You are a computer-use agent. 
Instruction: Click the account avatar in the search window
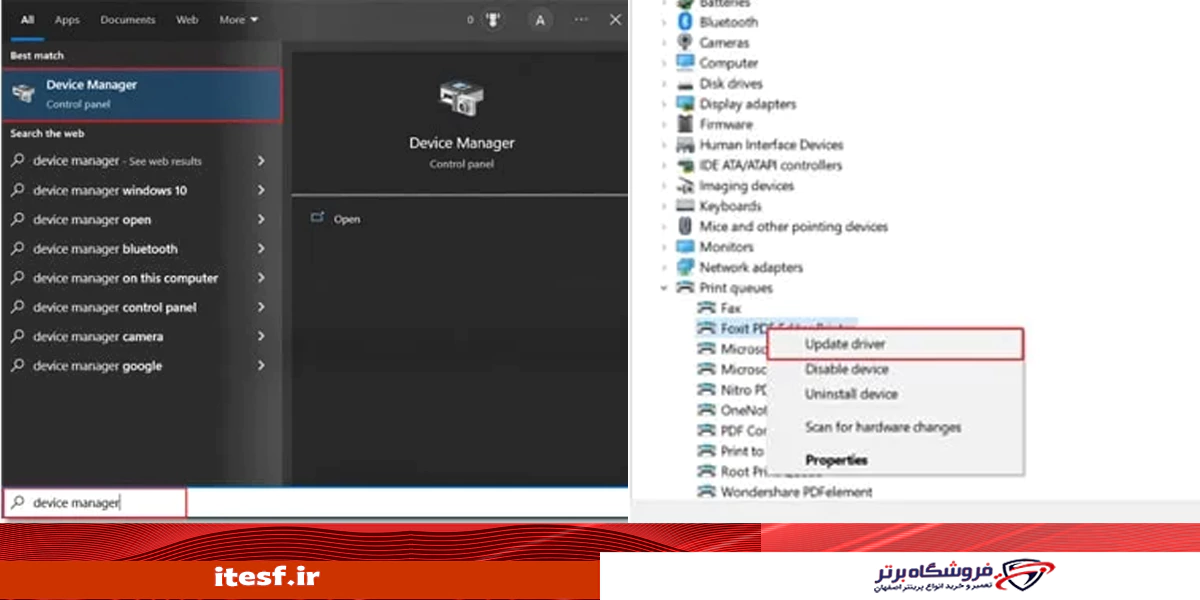tap(540, 19)
